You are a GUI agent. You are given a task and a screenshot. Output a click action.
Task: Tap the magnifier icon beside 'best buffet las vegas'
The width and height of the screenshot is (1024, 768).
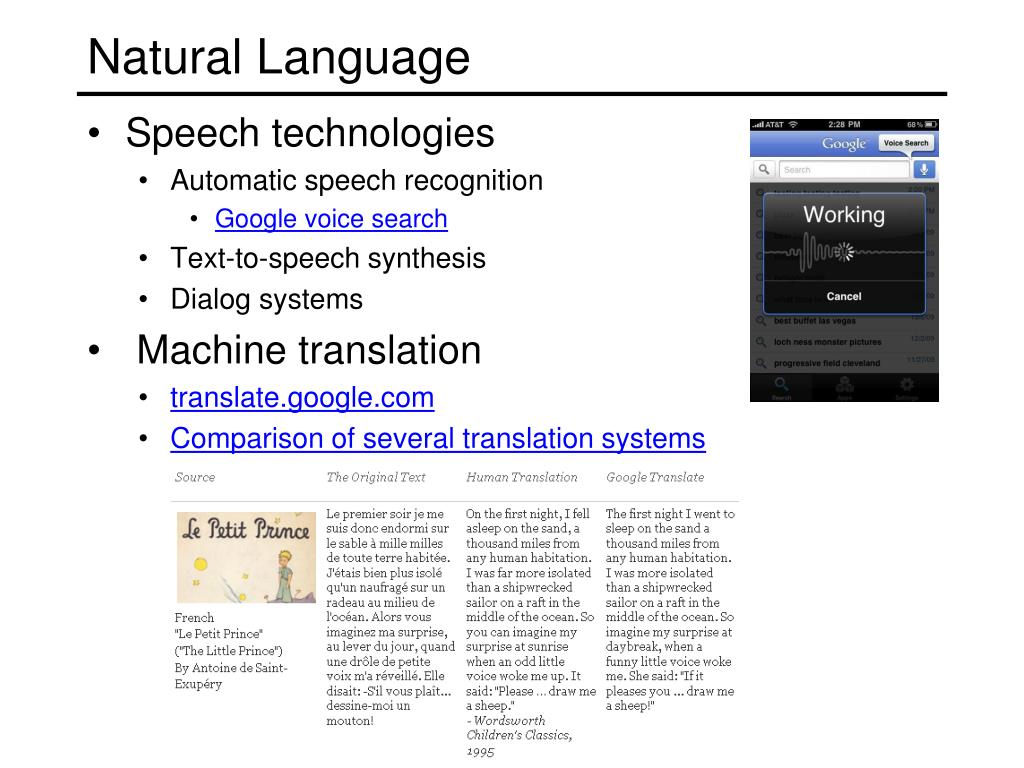click(761, 321)
